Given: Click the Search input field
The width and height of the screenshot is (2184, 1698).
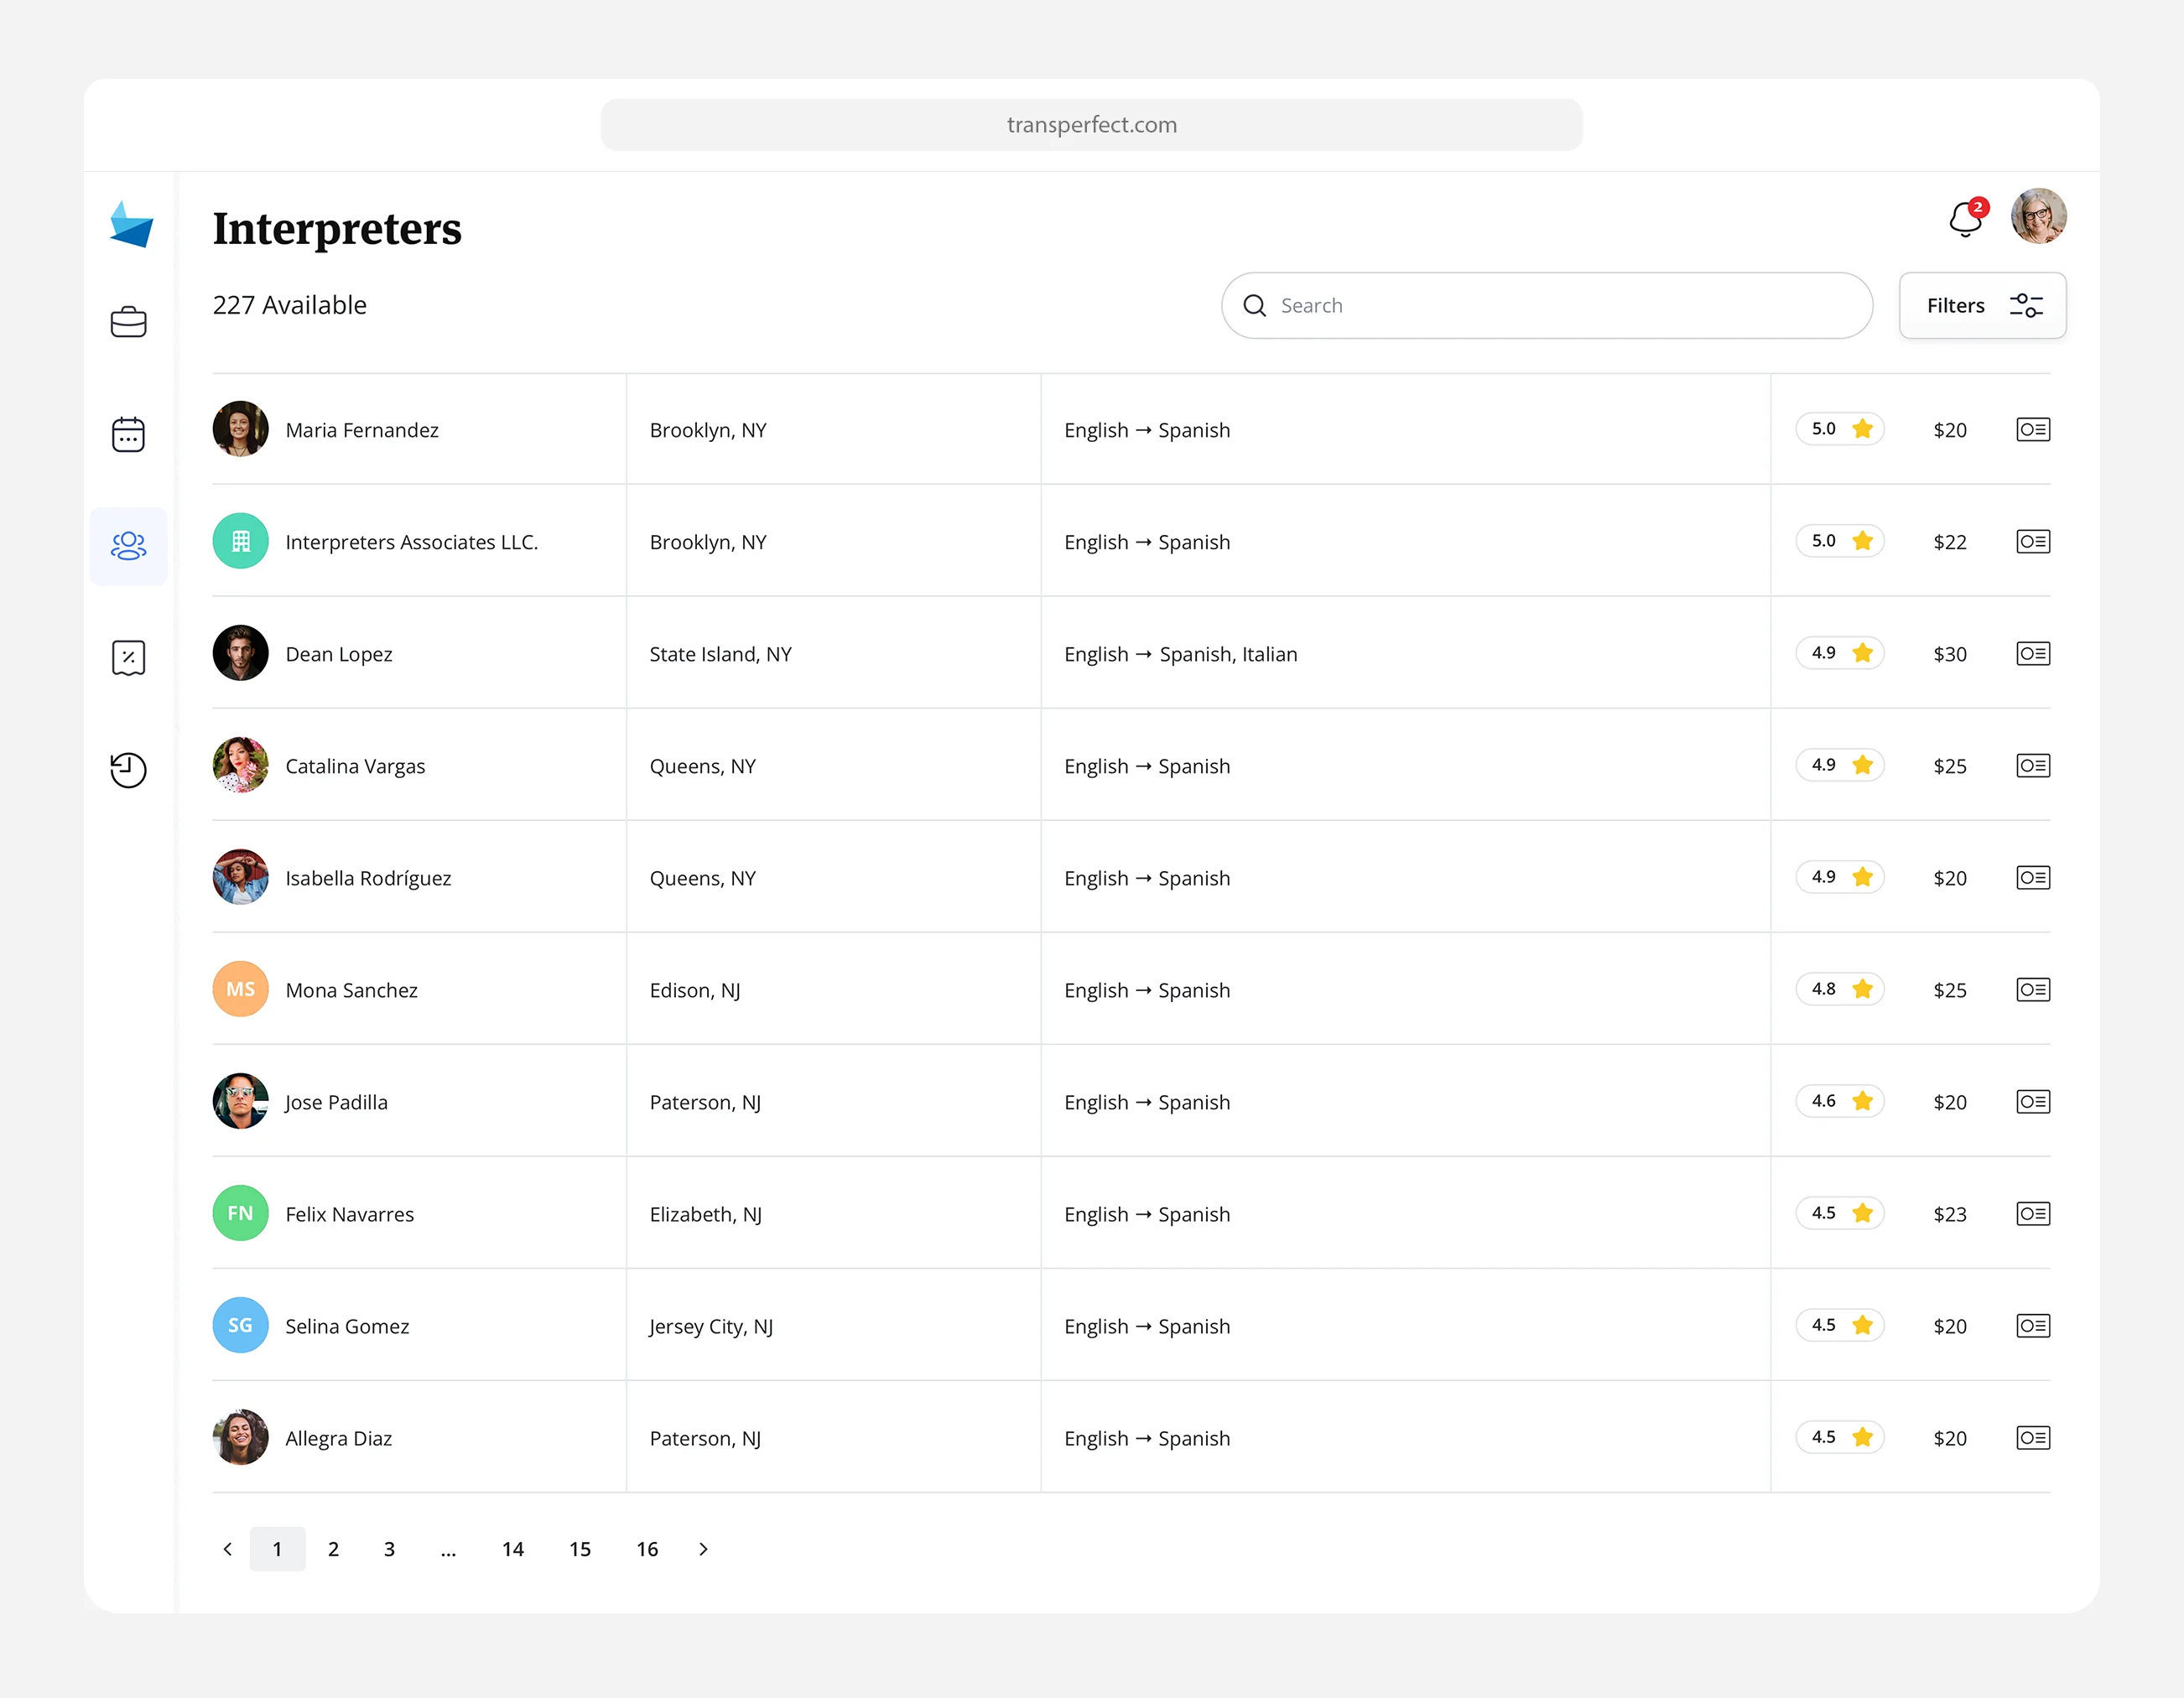Looking at the screenshot, I should [x=1560, y=306].
